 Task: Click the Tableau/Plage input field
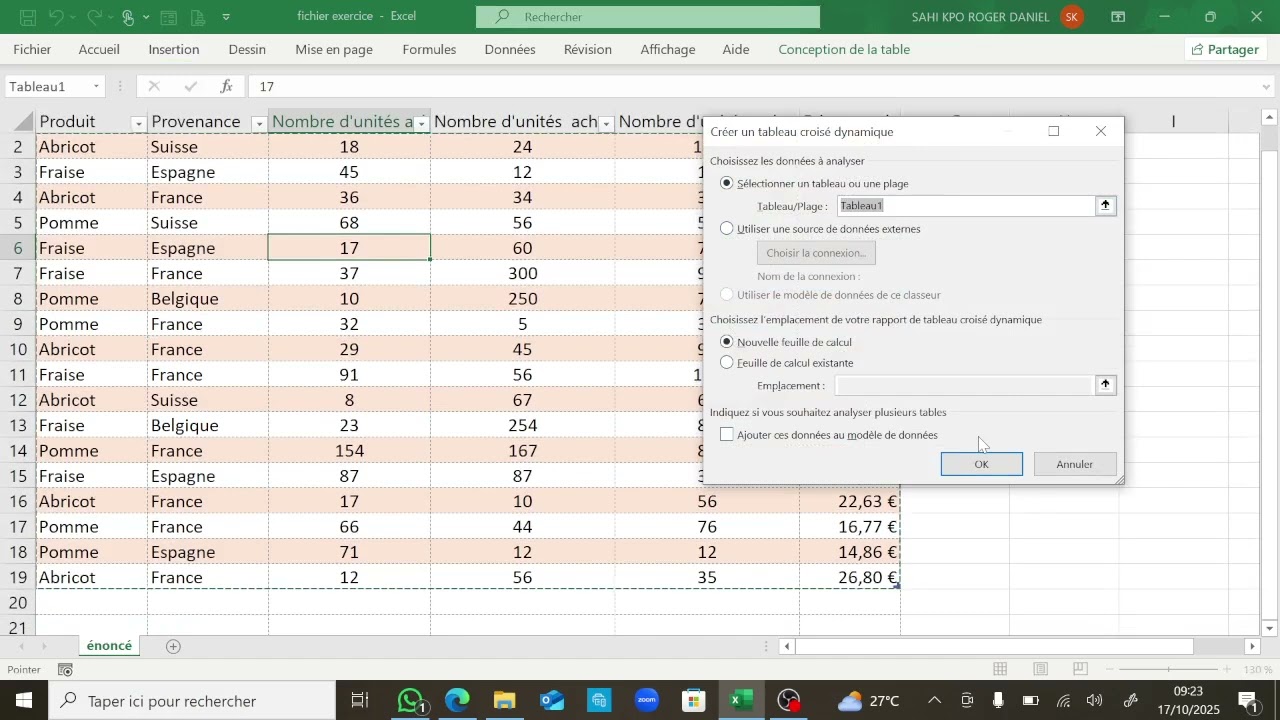[x=966, y=206]
